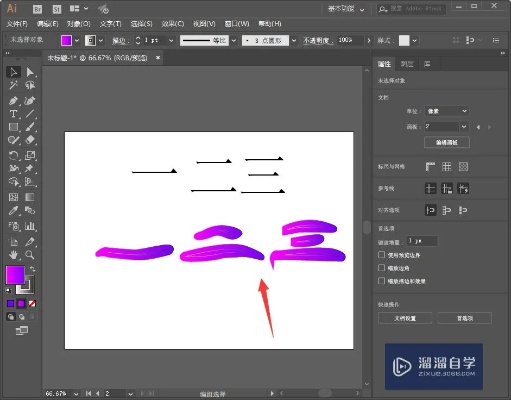Select the Shape Builder tool
This screenshot has height=400, width=511.
13,182
